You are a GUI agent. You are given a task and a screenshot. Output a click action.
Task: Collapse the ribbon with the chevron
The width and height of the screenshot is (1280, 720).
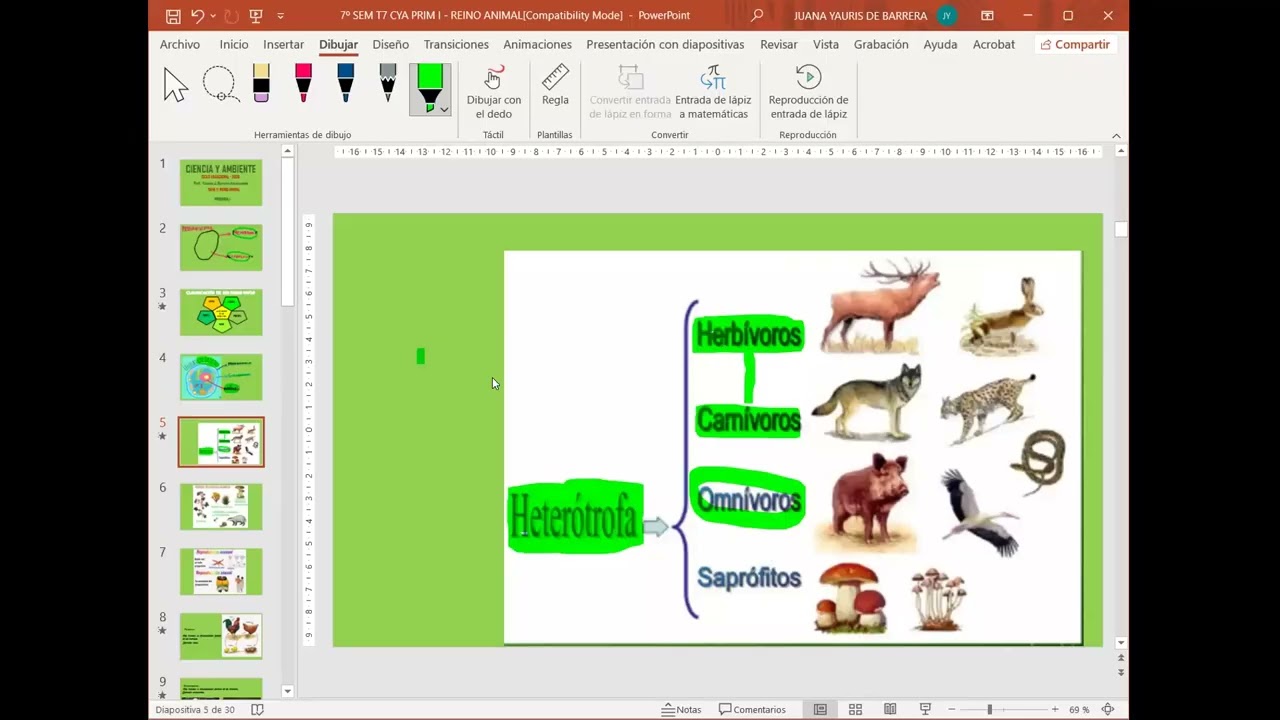1116,136
